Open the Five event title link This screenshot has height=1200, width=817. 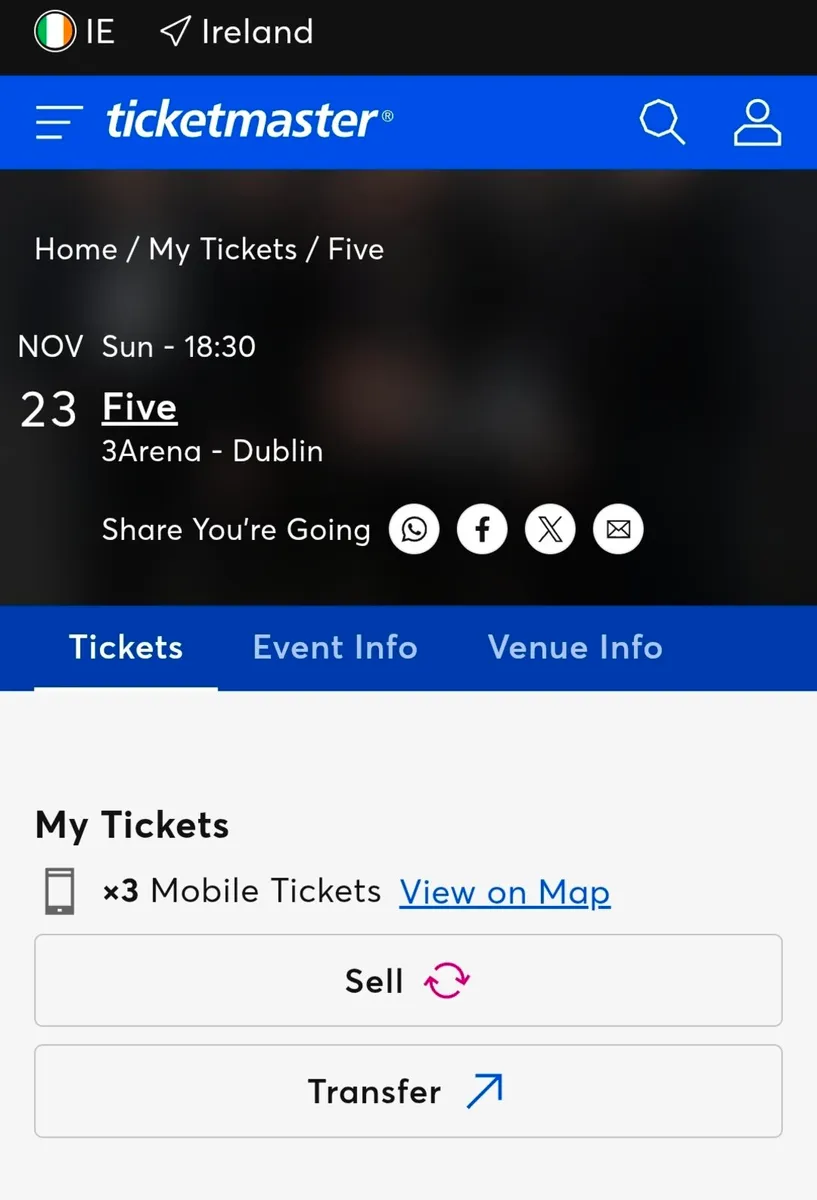click(x=140, y=408)
